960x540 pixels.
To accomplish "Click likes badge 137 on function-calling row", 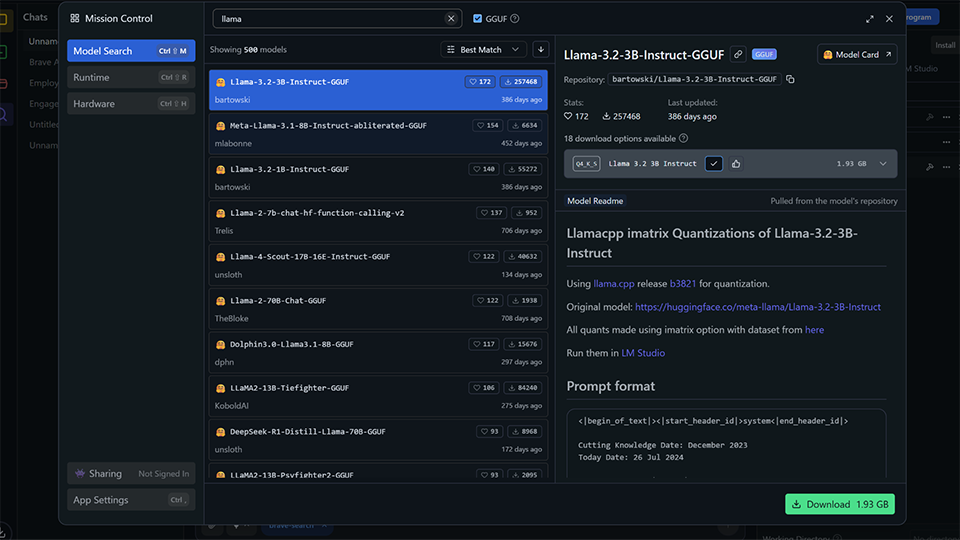I will pyautogui.click(x=492, y=213).
